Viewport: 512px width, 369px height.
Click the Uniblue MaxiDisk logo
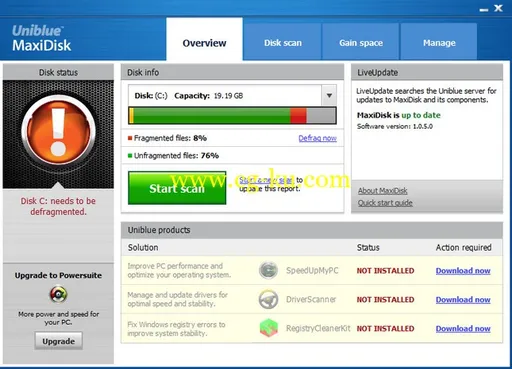tap(42, 38)
